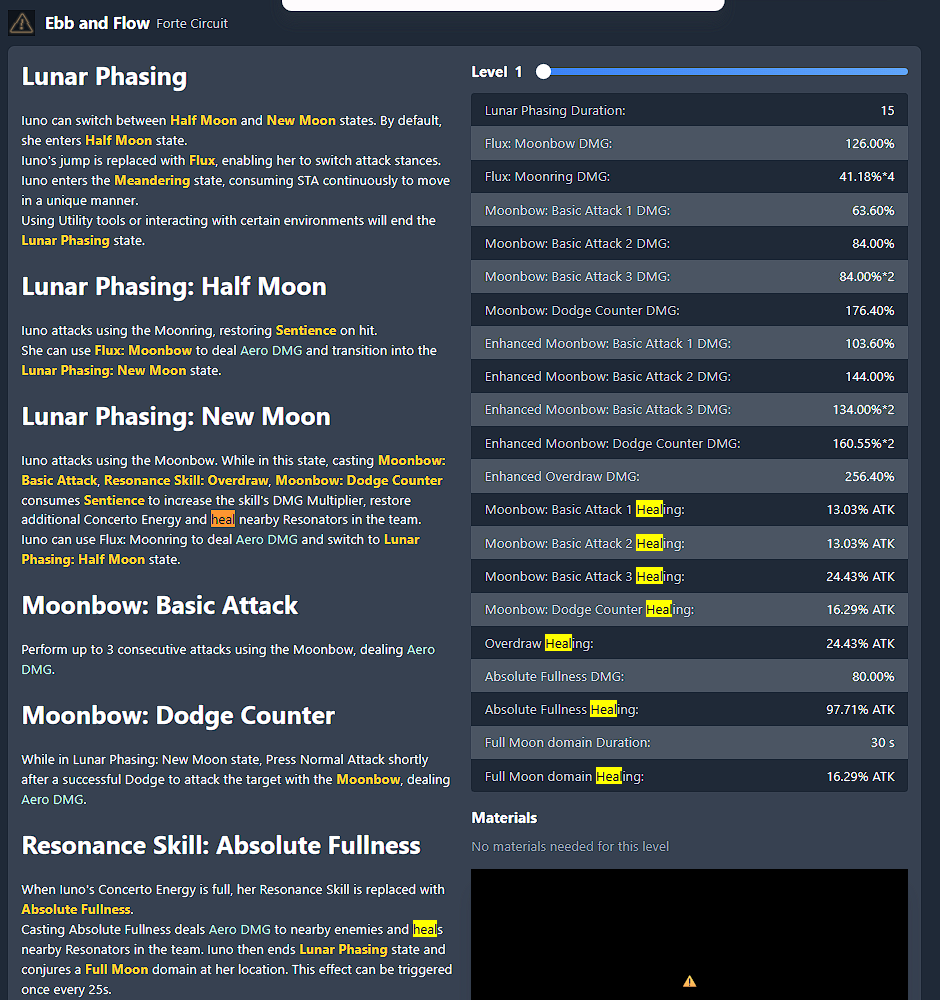Click the warning icon in the black video area

pyautogui.click(x=689, y=981)
